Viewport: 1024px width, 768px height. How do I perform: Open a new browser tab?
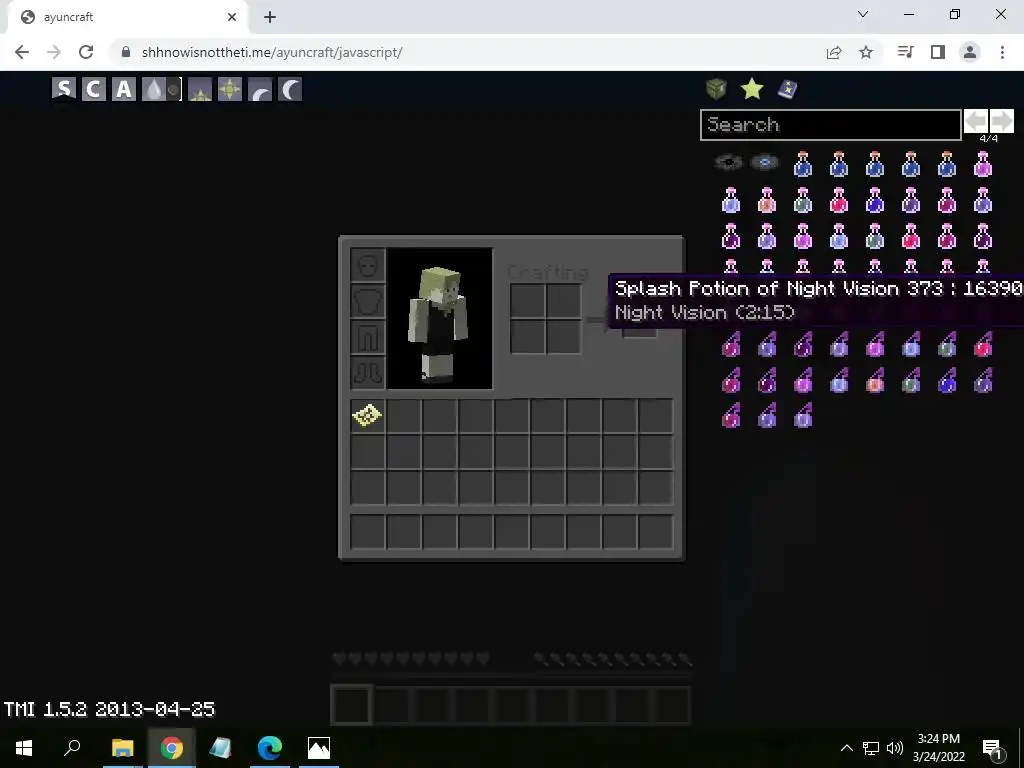coord(270,17)
